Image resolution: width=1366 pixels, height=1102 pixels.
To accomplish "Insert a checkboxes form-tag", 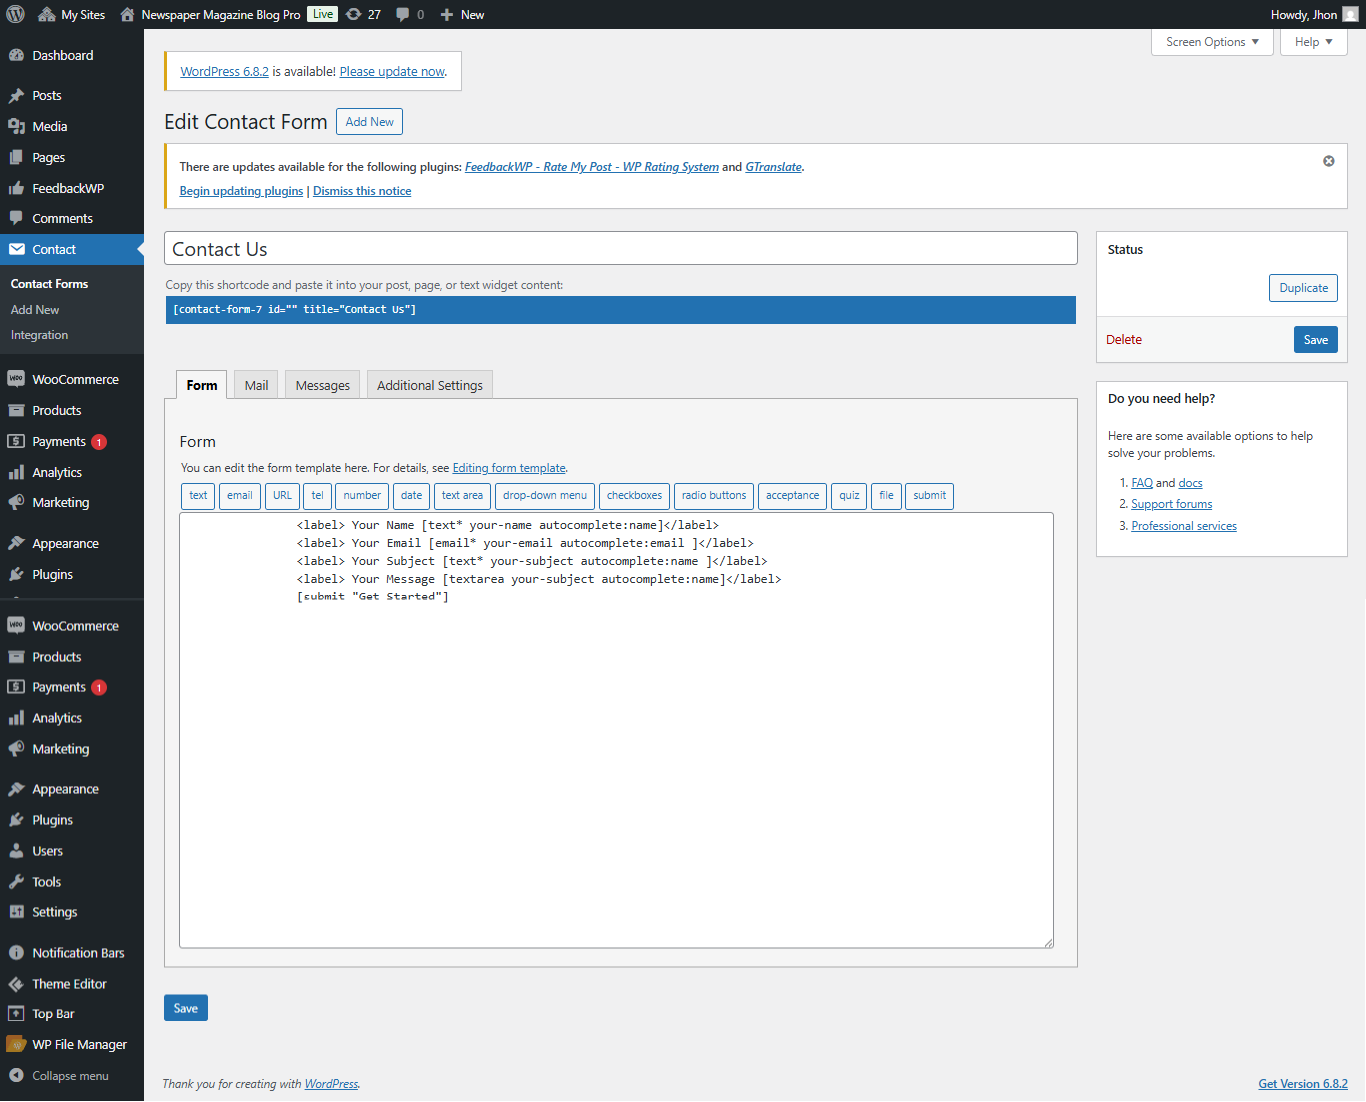I will click(x=634, y=496).
